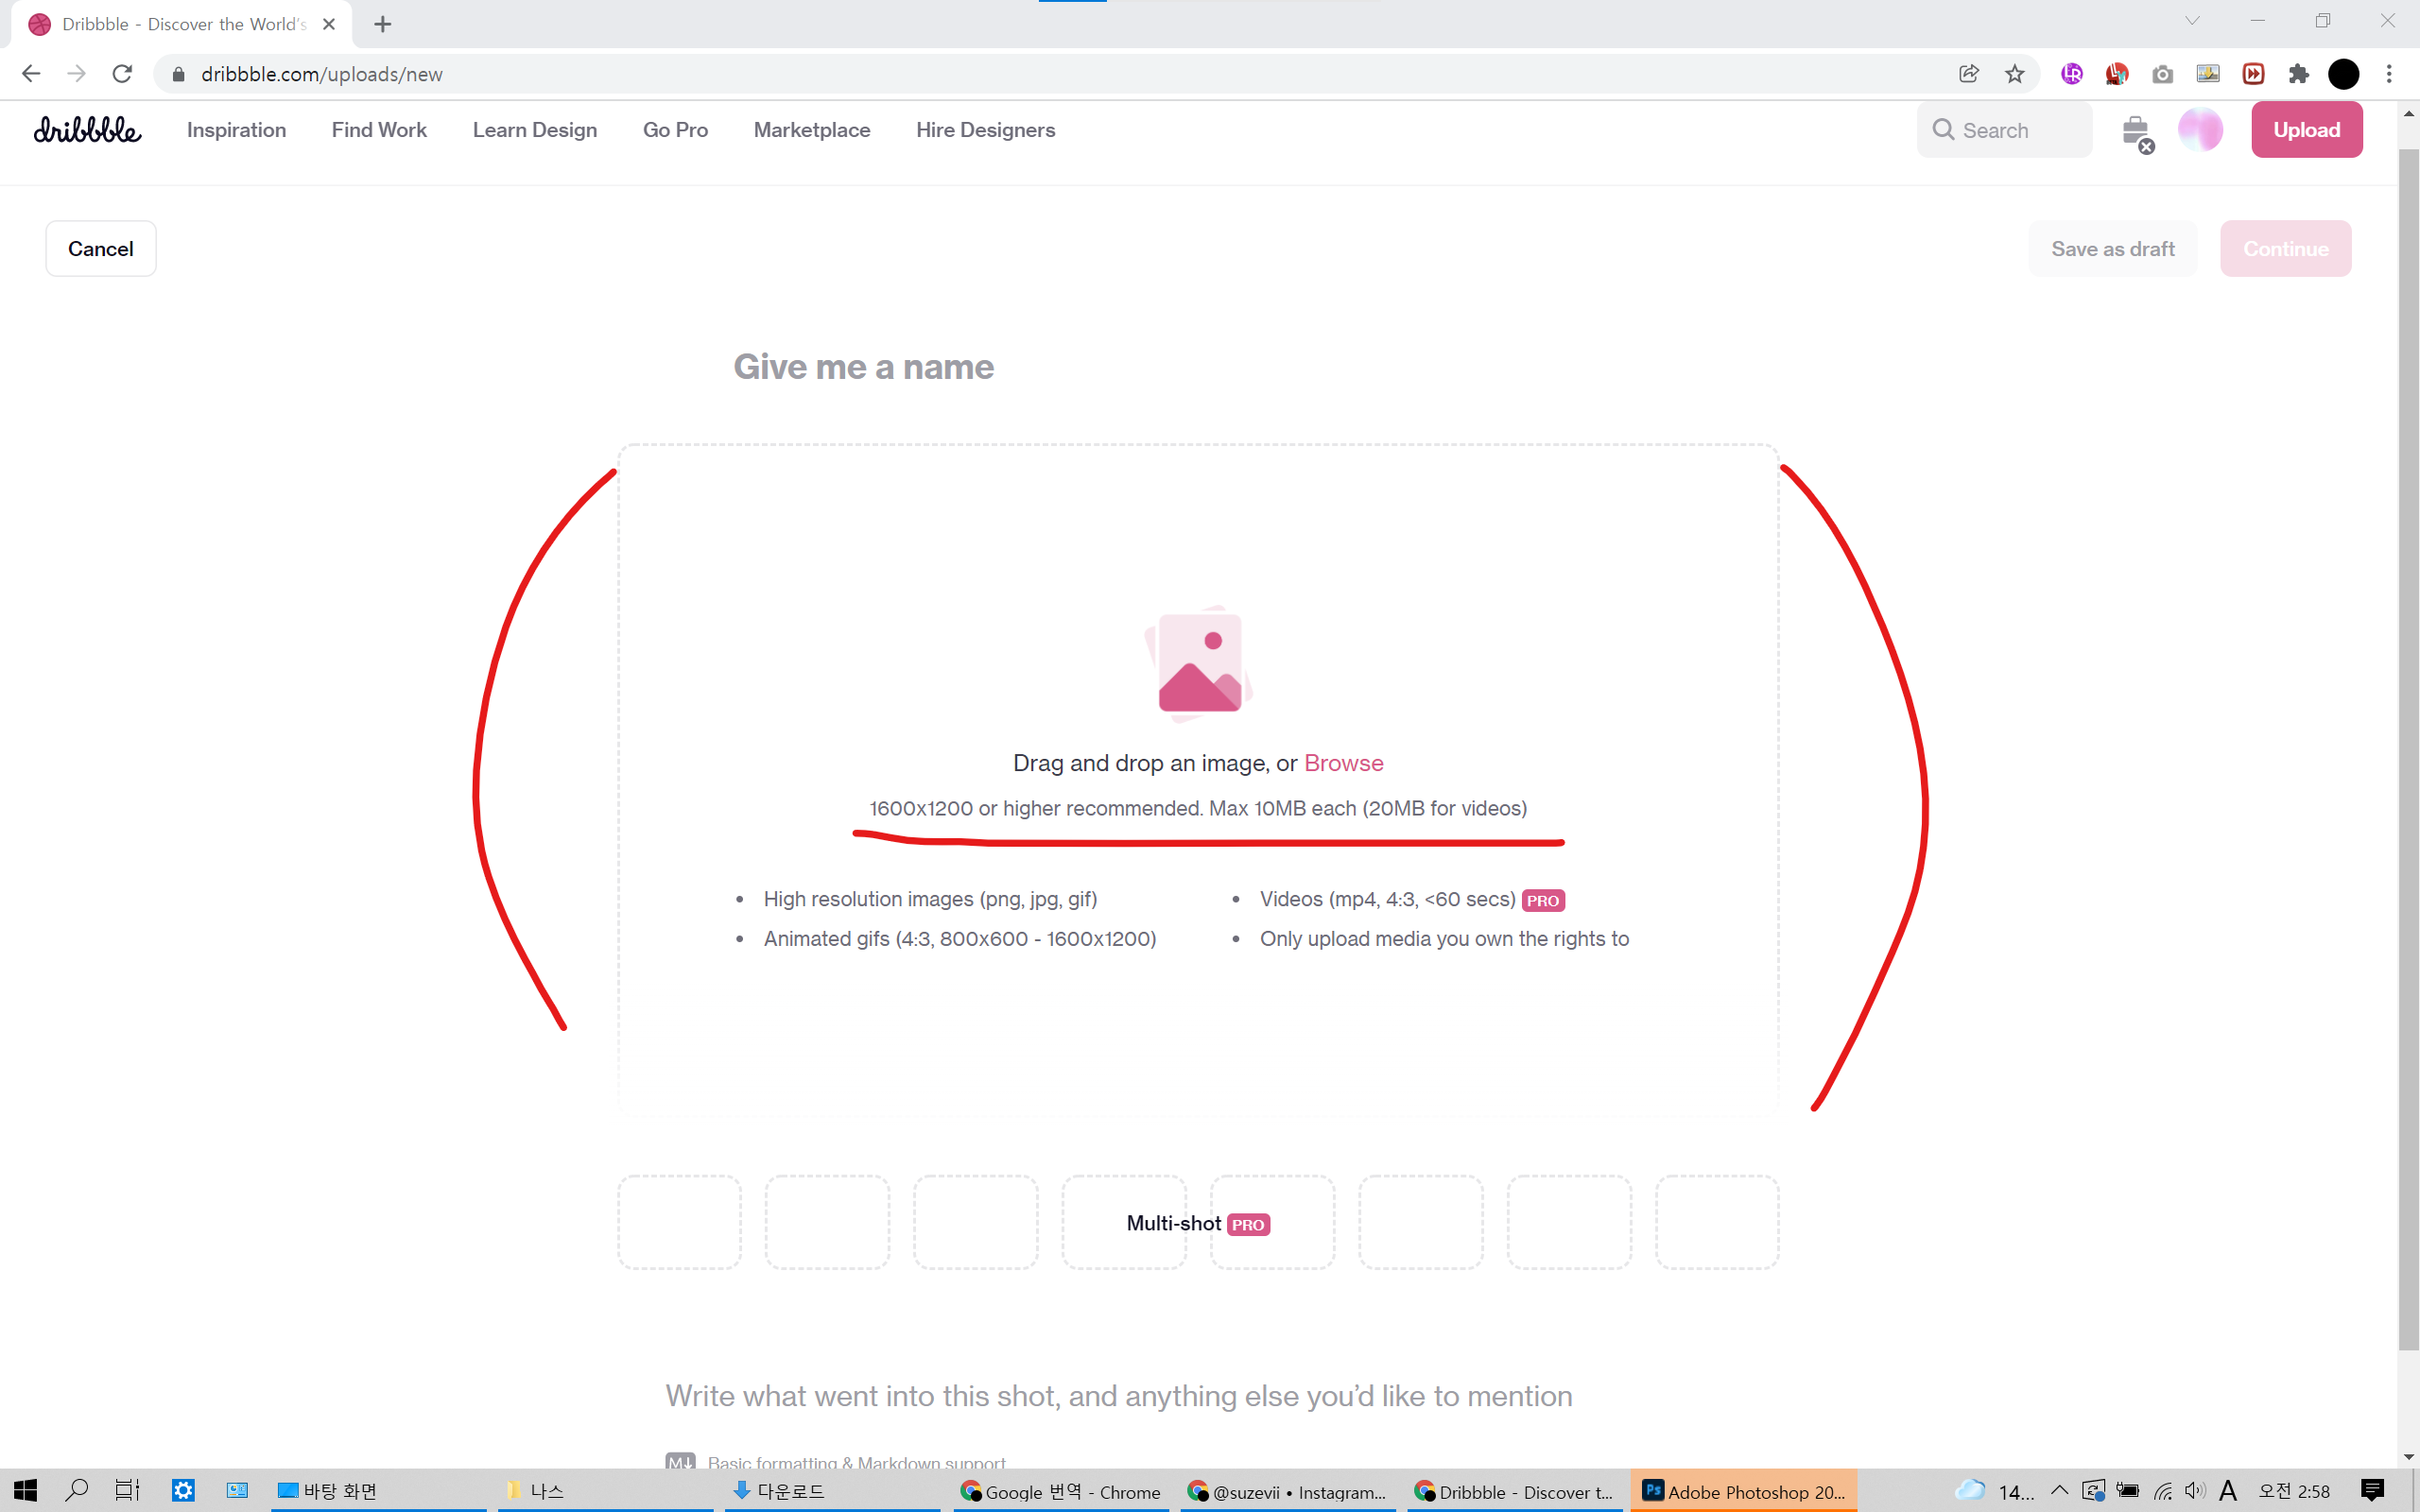Open the Chrome three-dot menu
2420x1512 pixels.
coord(2389,74)
